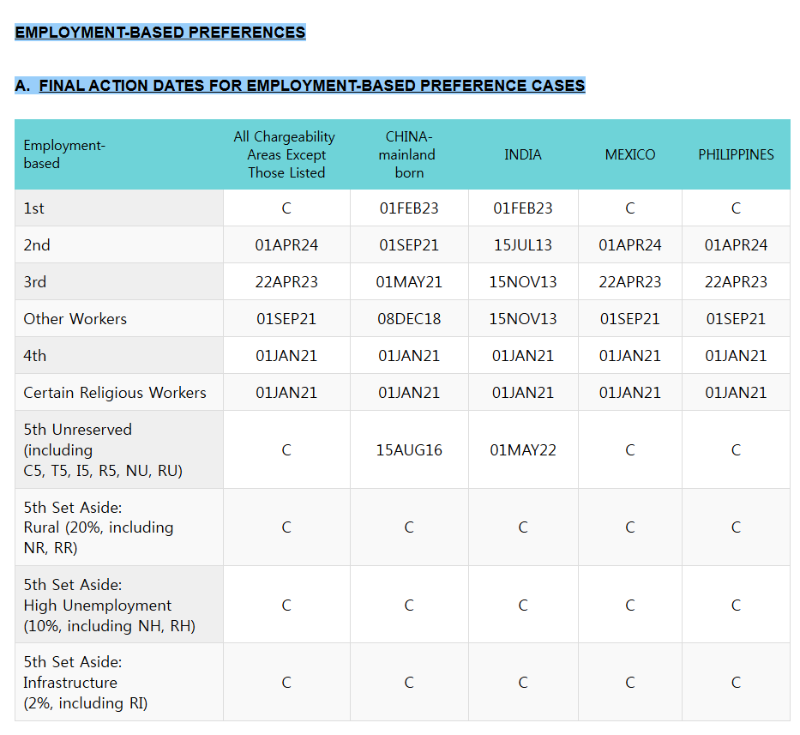Select India 2nd preference date 15JUL13

(x=522, y=245)
